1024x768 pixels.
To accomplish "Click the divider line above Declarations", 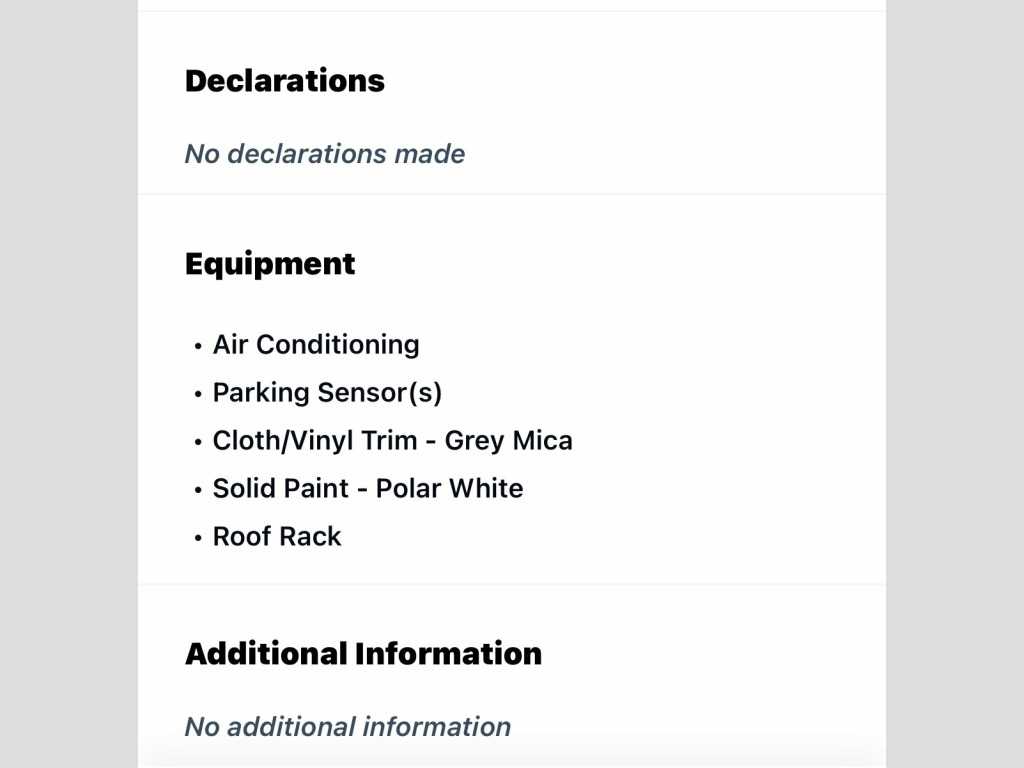I will click(x=512, y=11).
